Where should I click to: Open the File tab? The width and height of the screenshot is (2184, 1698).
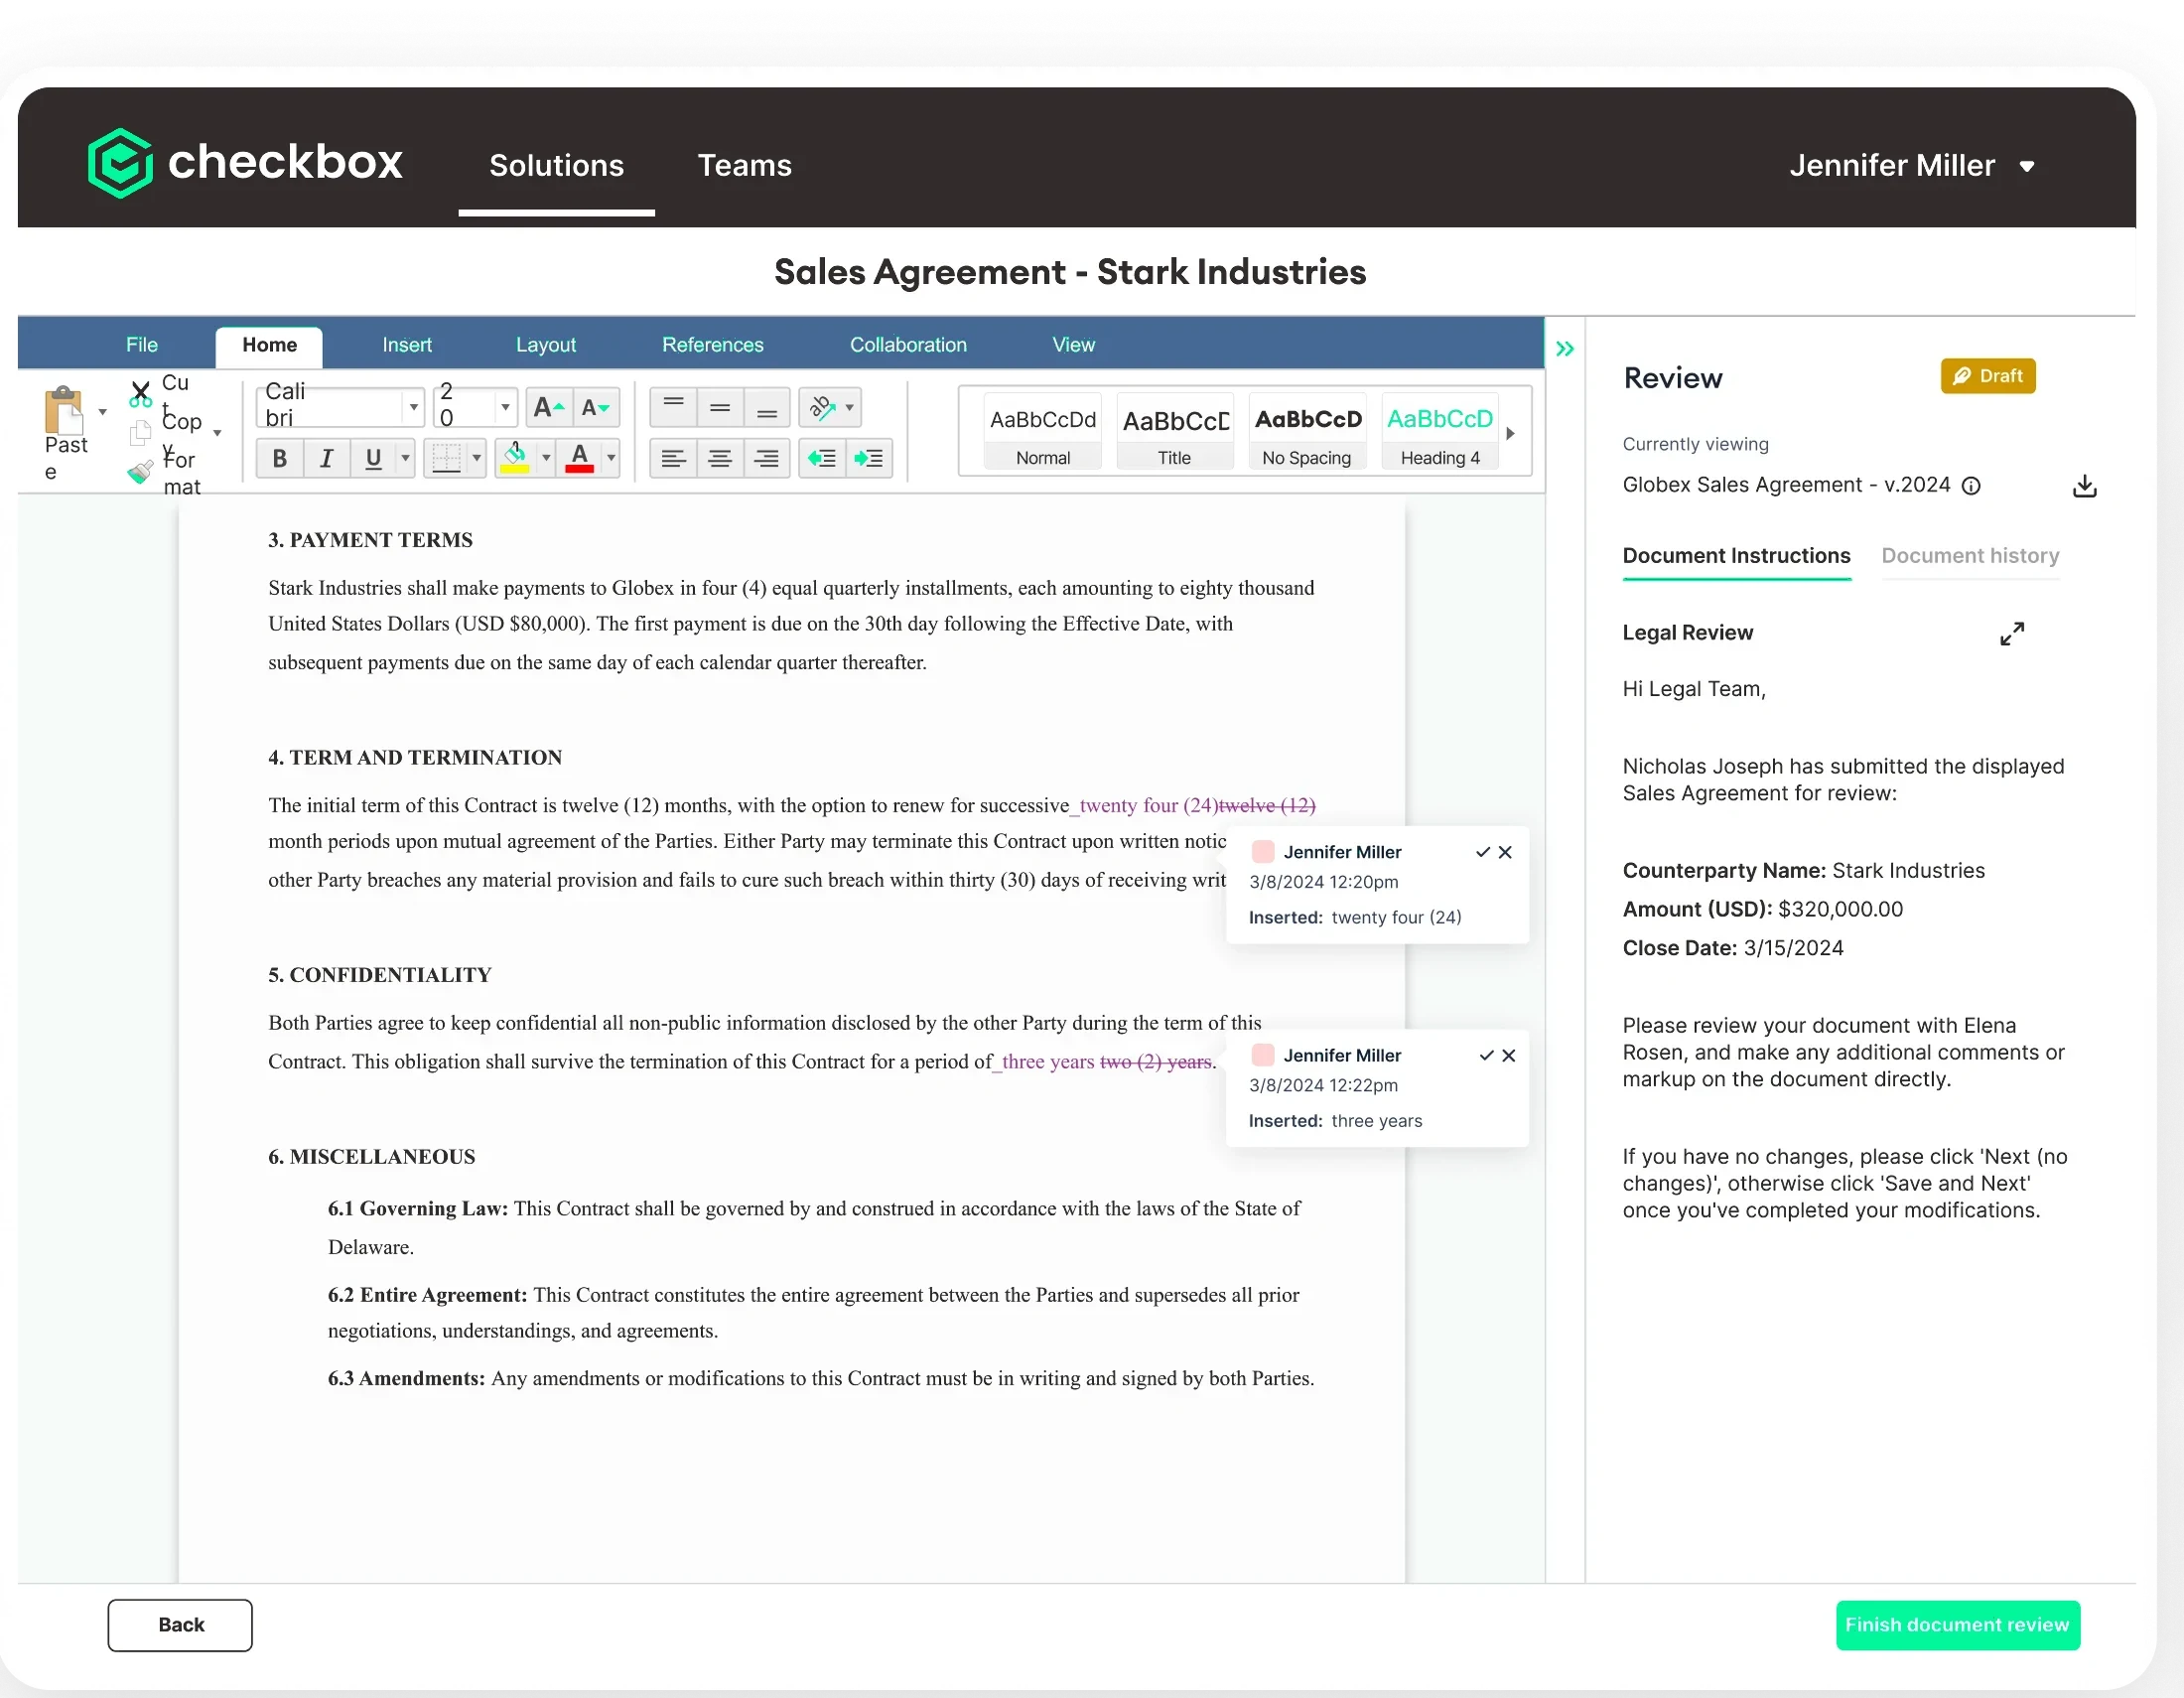click(x=142, y=345)
